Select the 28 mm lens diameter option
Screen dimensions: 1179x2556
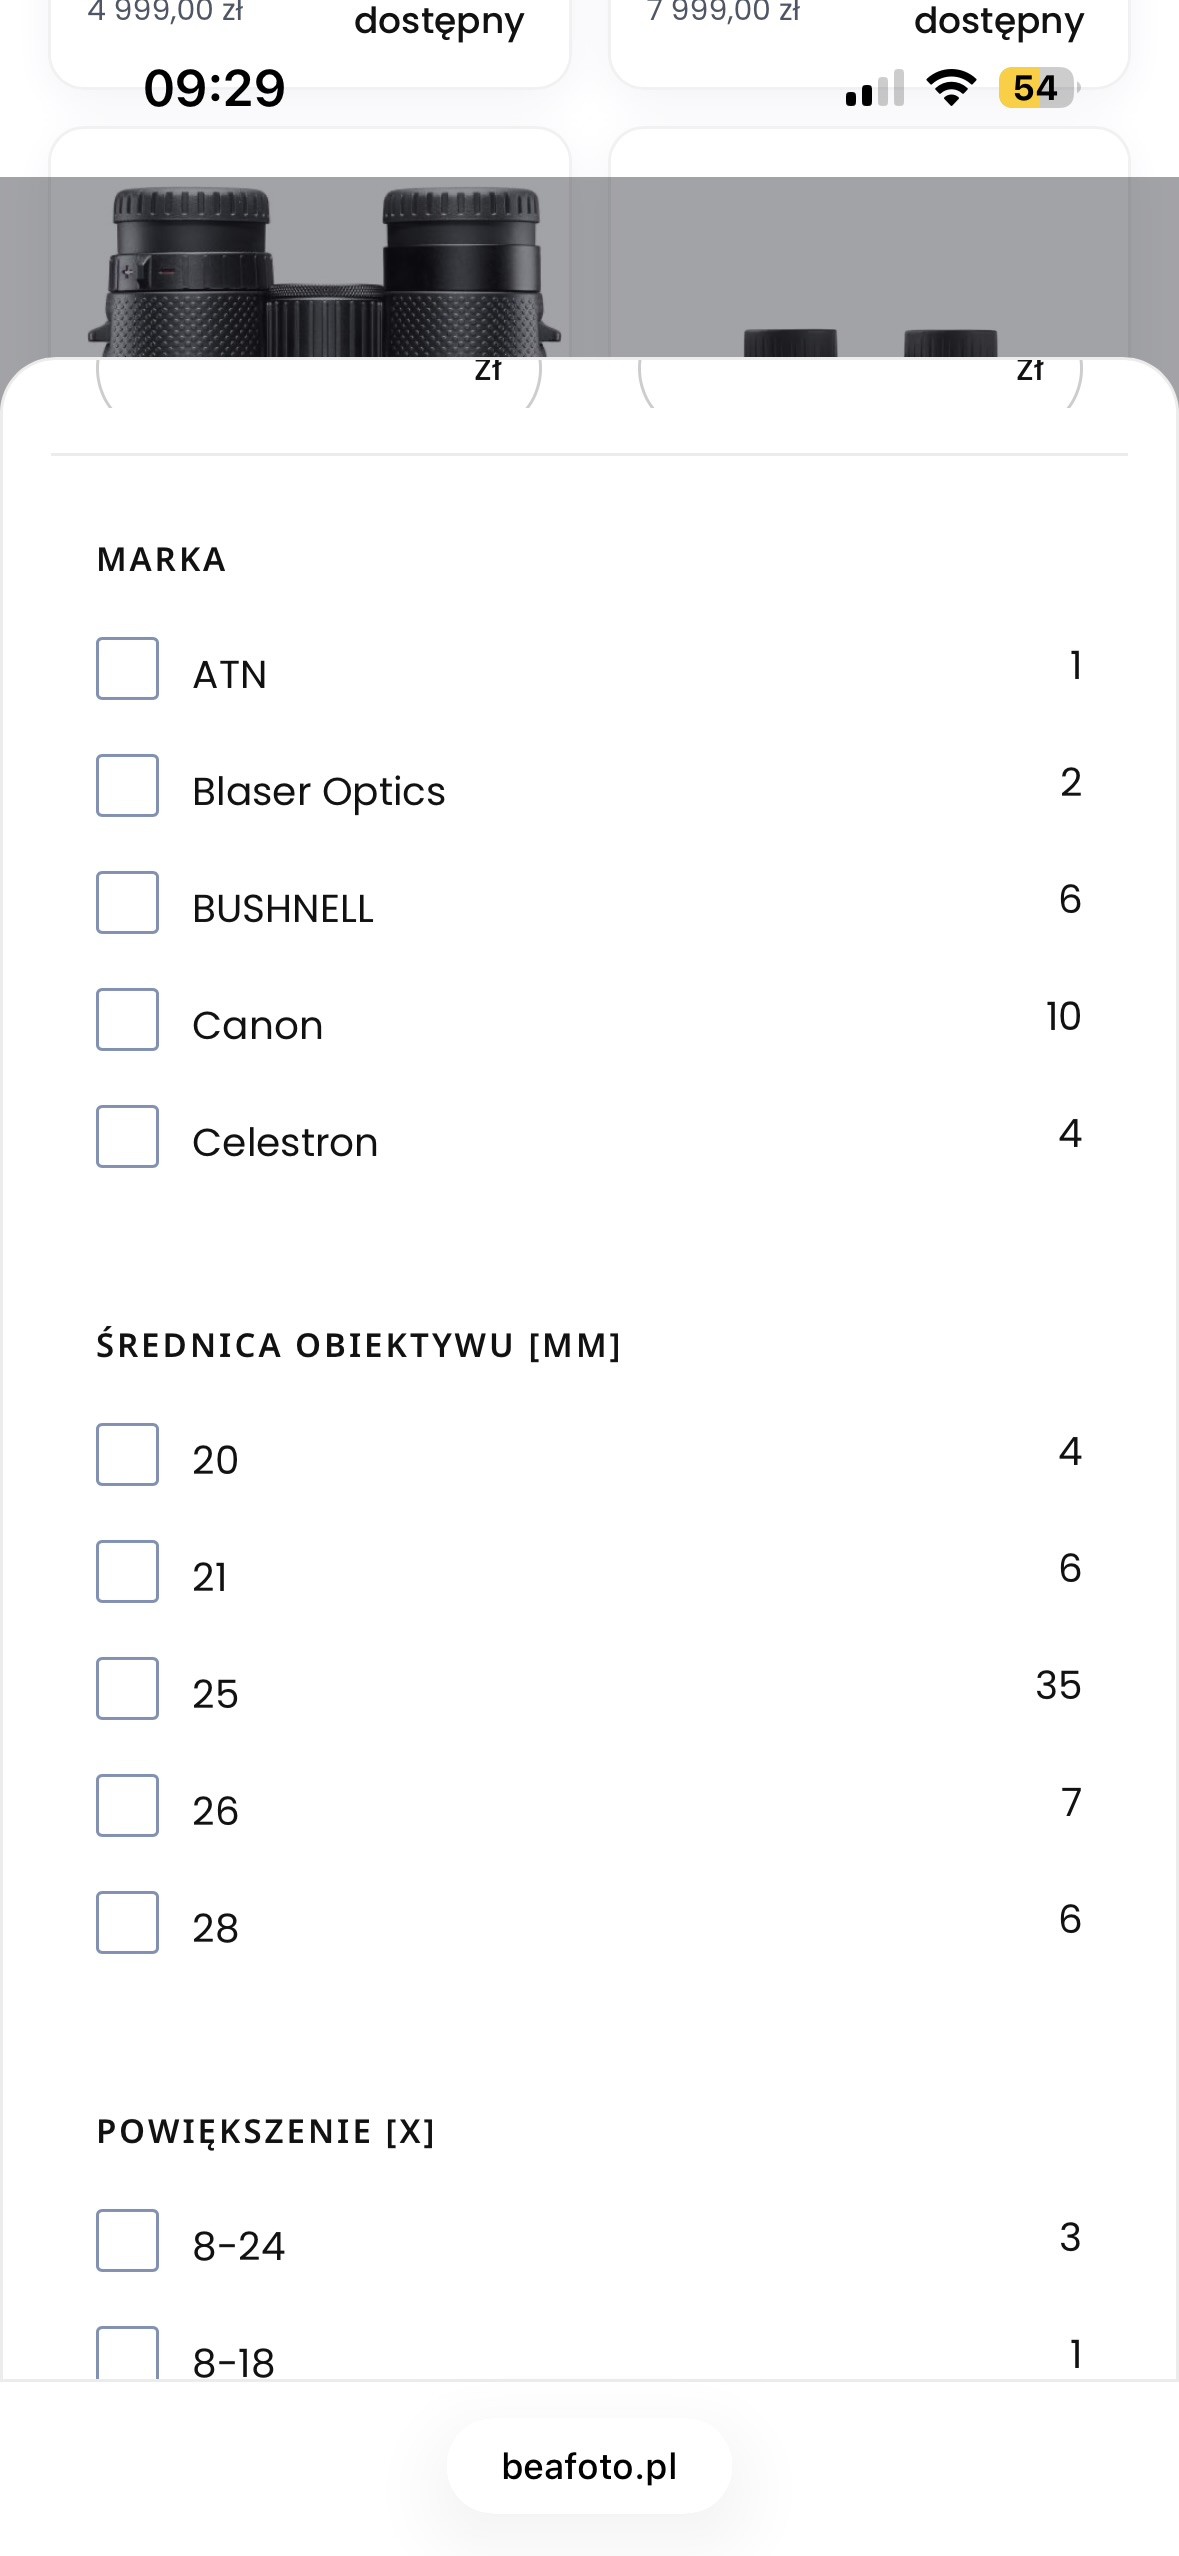click(x=127, y=1922)
